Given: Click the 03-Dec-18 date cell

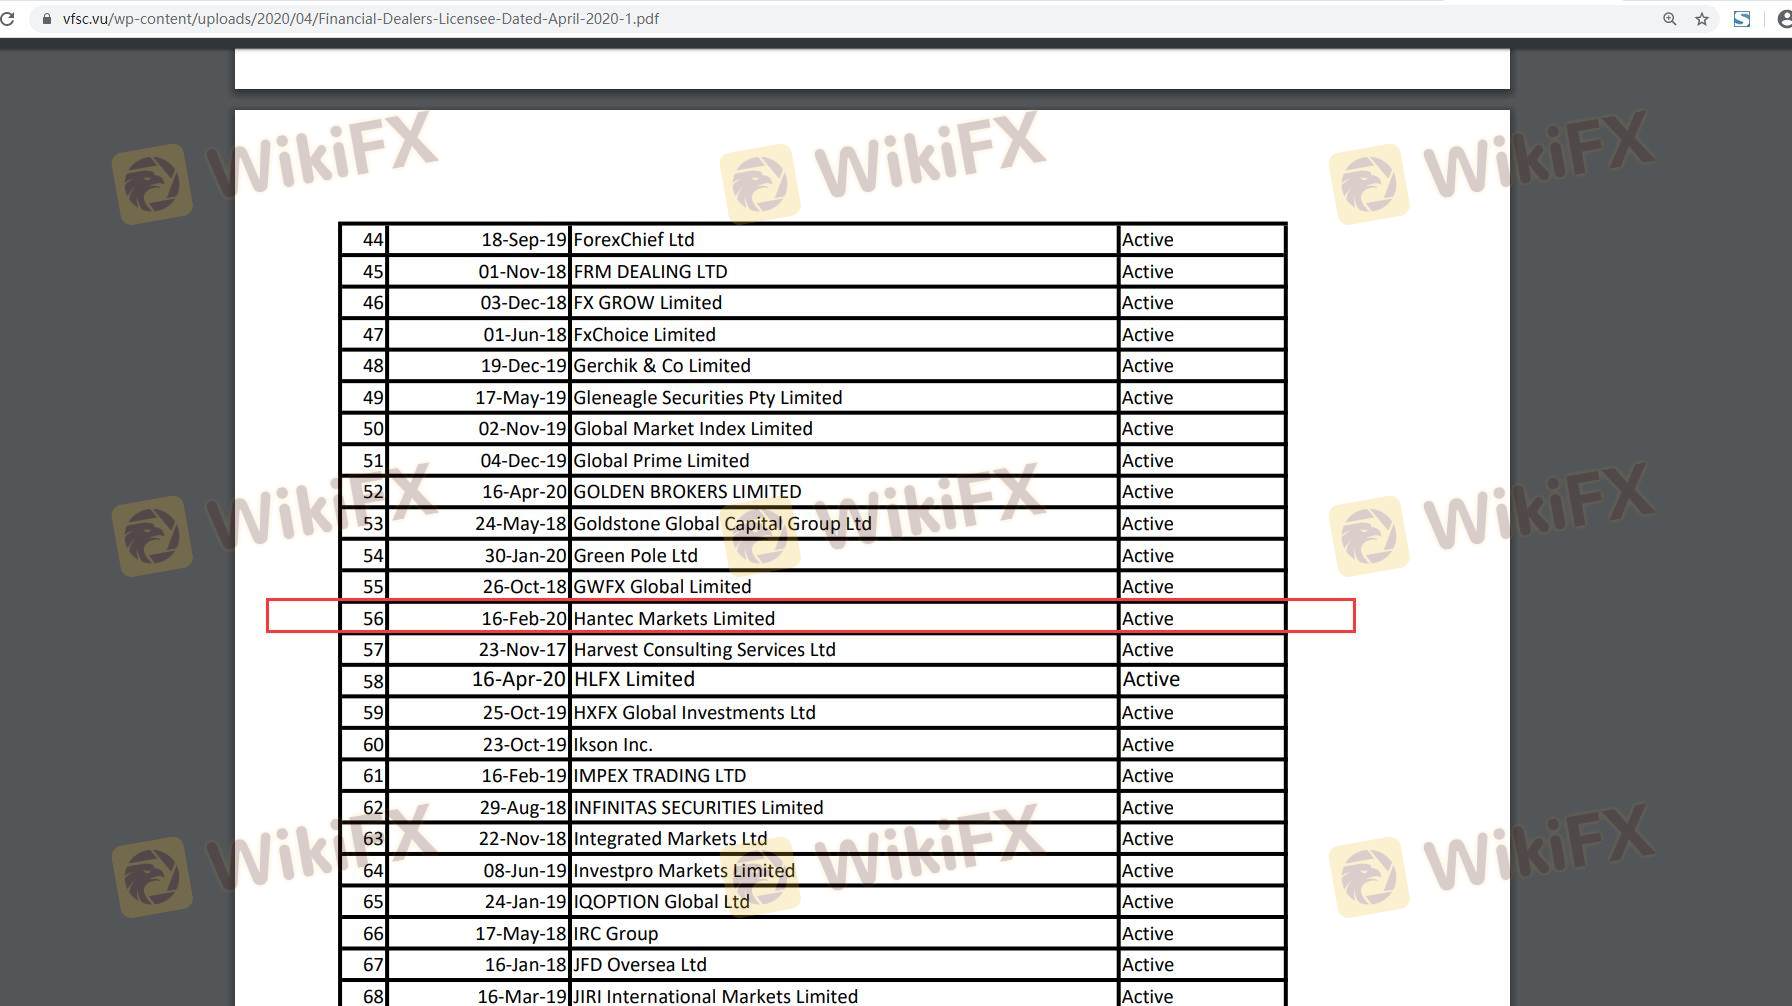Looking at the screenshot, I should [x=523, y=303].
